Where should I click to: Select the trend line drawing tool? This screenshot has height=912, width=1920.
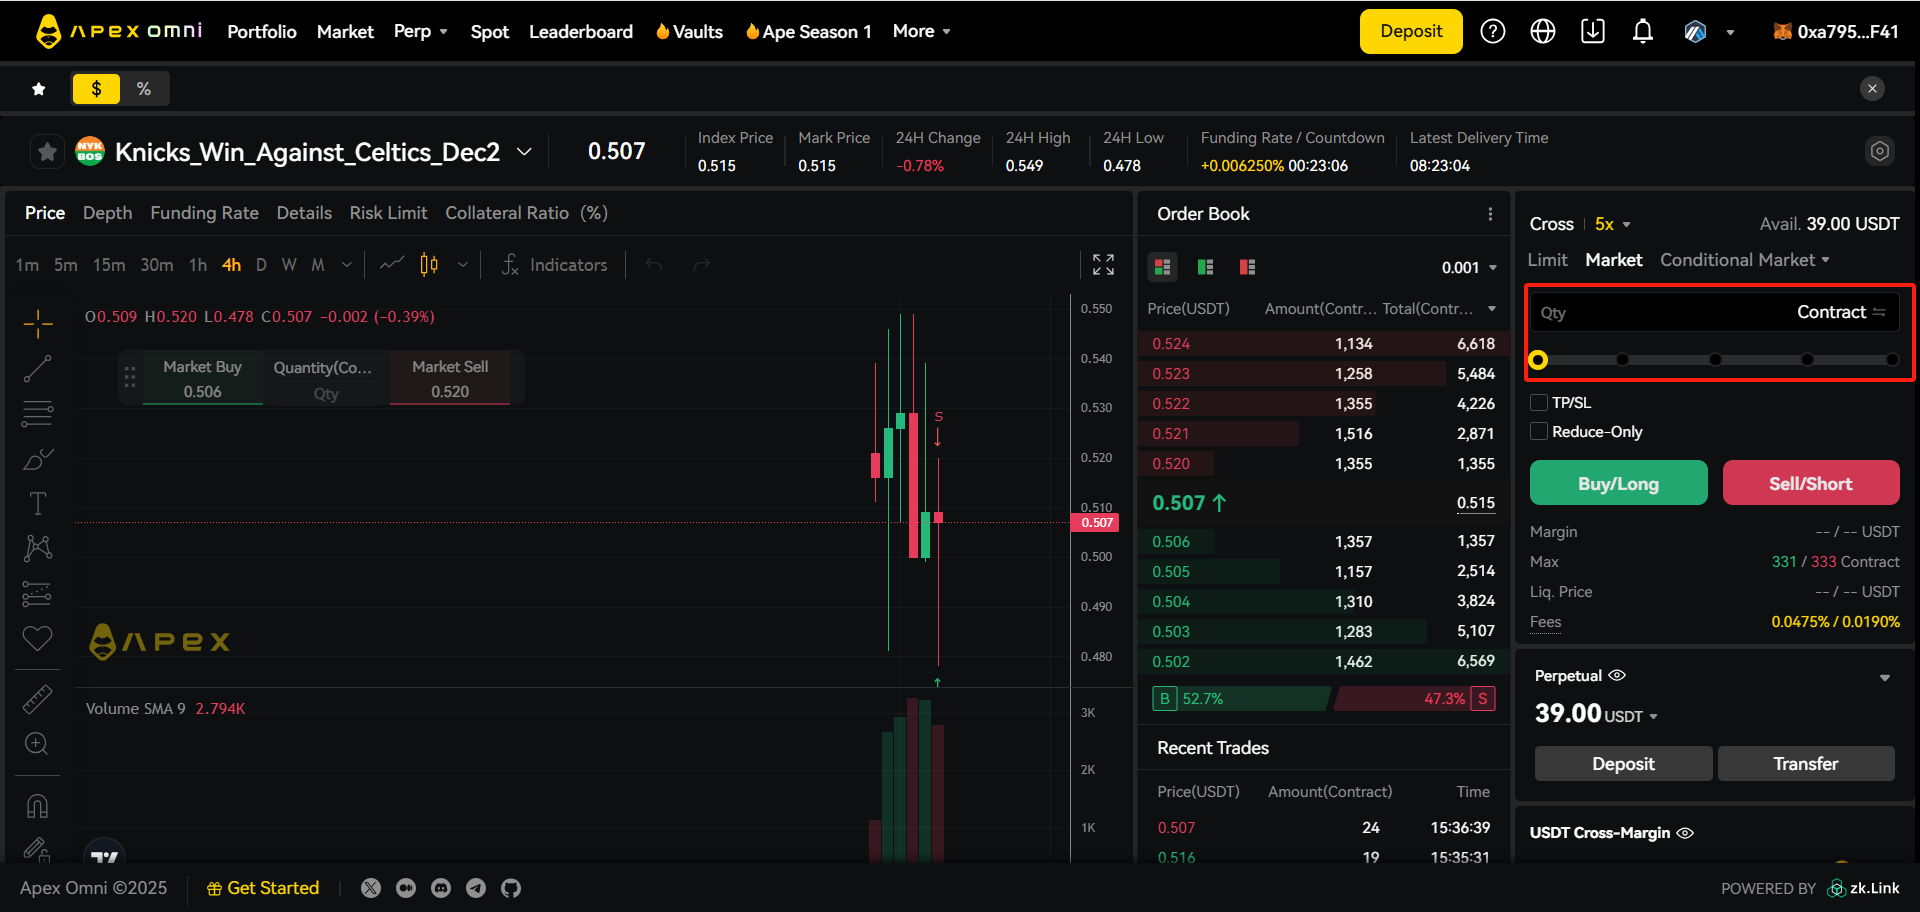click(38, 369)
